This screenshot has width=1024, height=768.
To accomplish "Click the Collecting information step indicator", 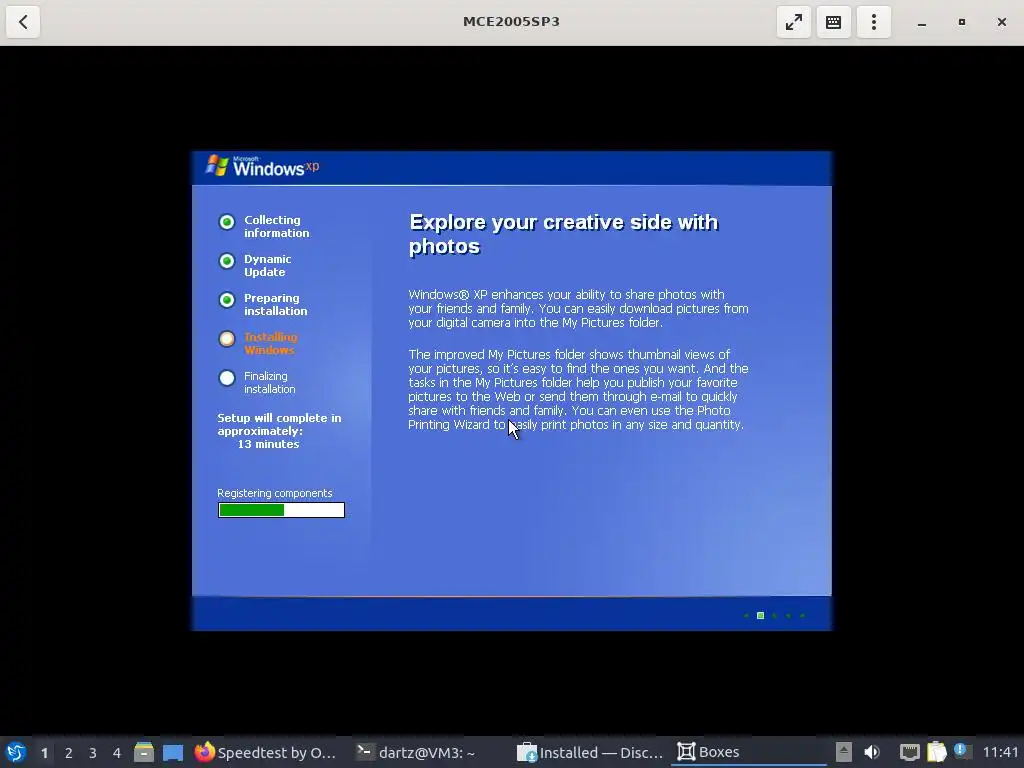I will tap(227, 222).
